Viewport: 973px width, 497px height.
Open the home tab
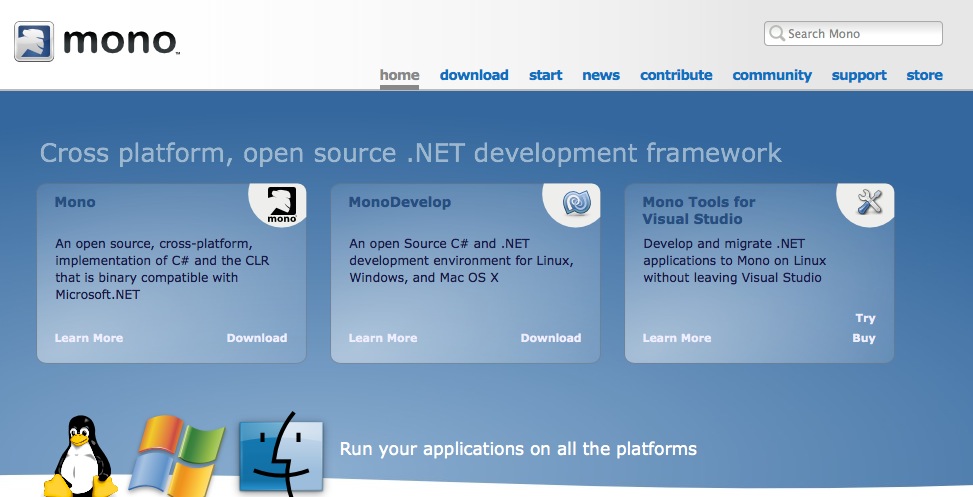click(x=400, y=75)
